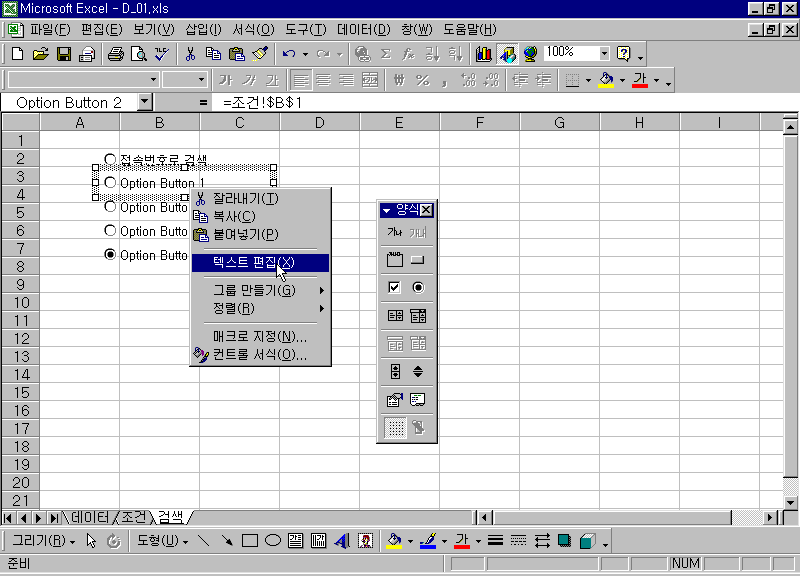Select the Button tool in Forms toolbar
Image resolution: width=800 pixels, height=576 pixels.
[418, 260]
